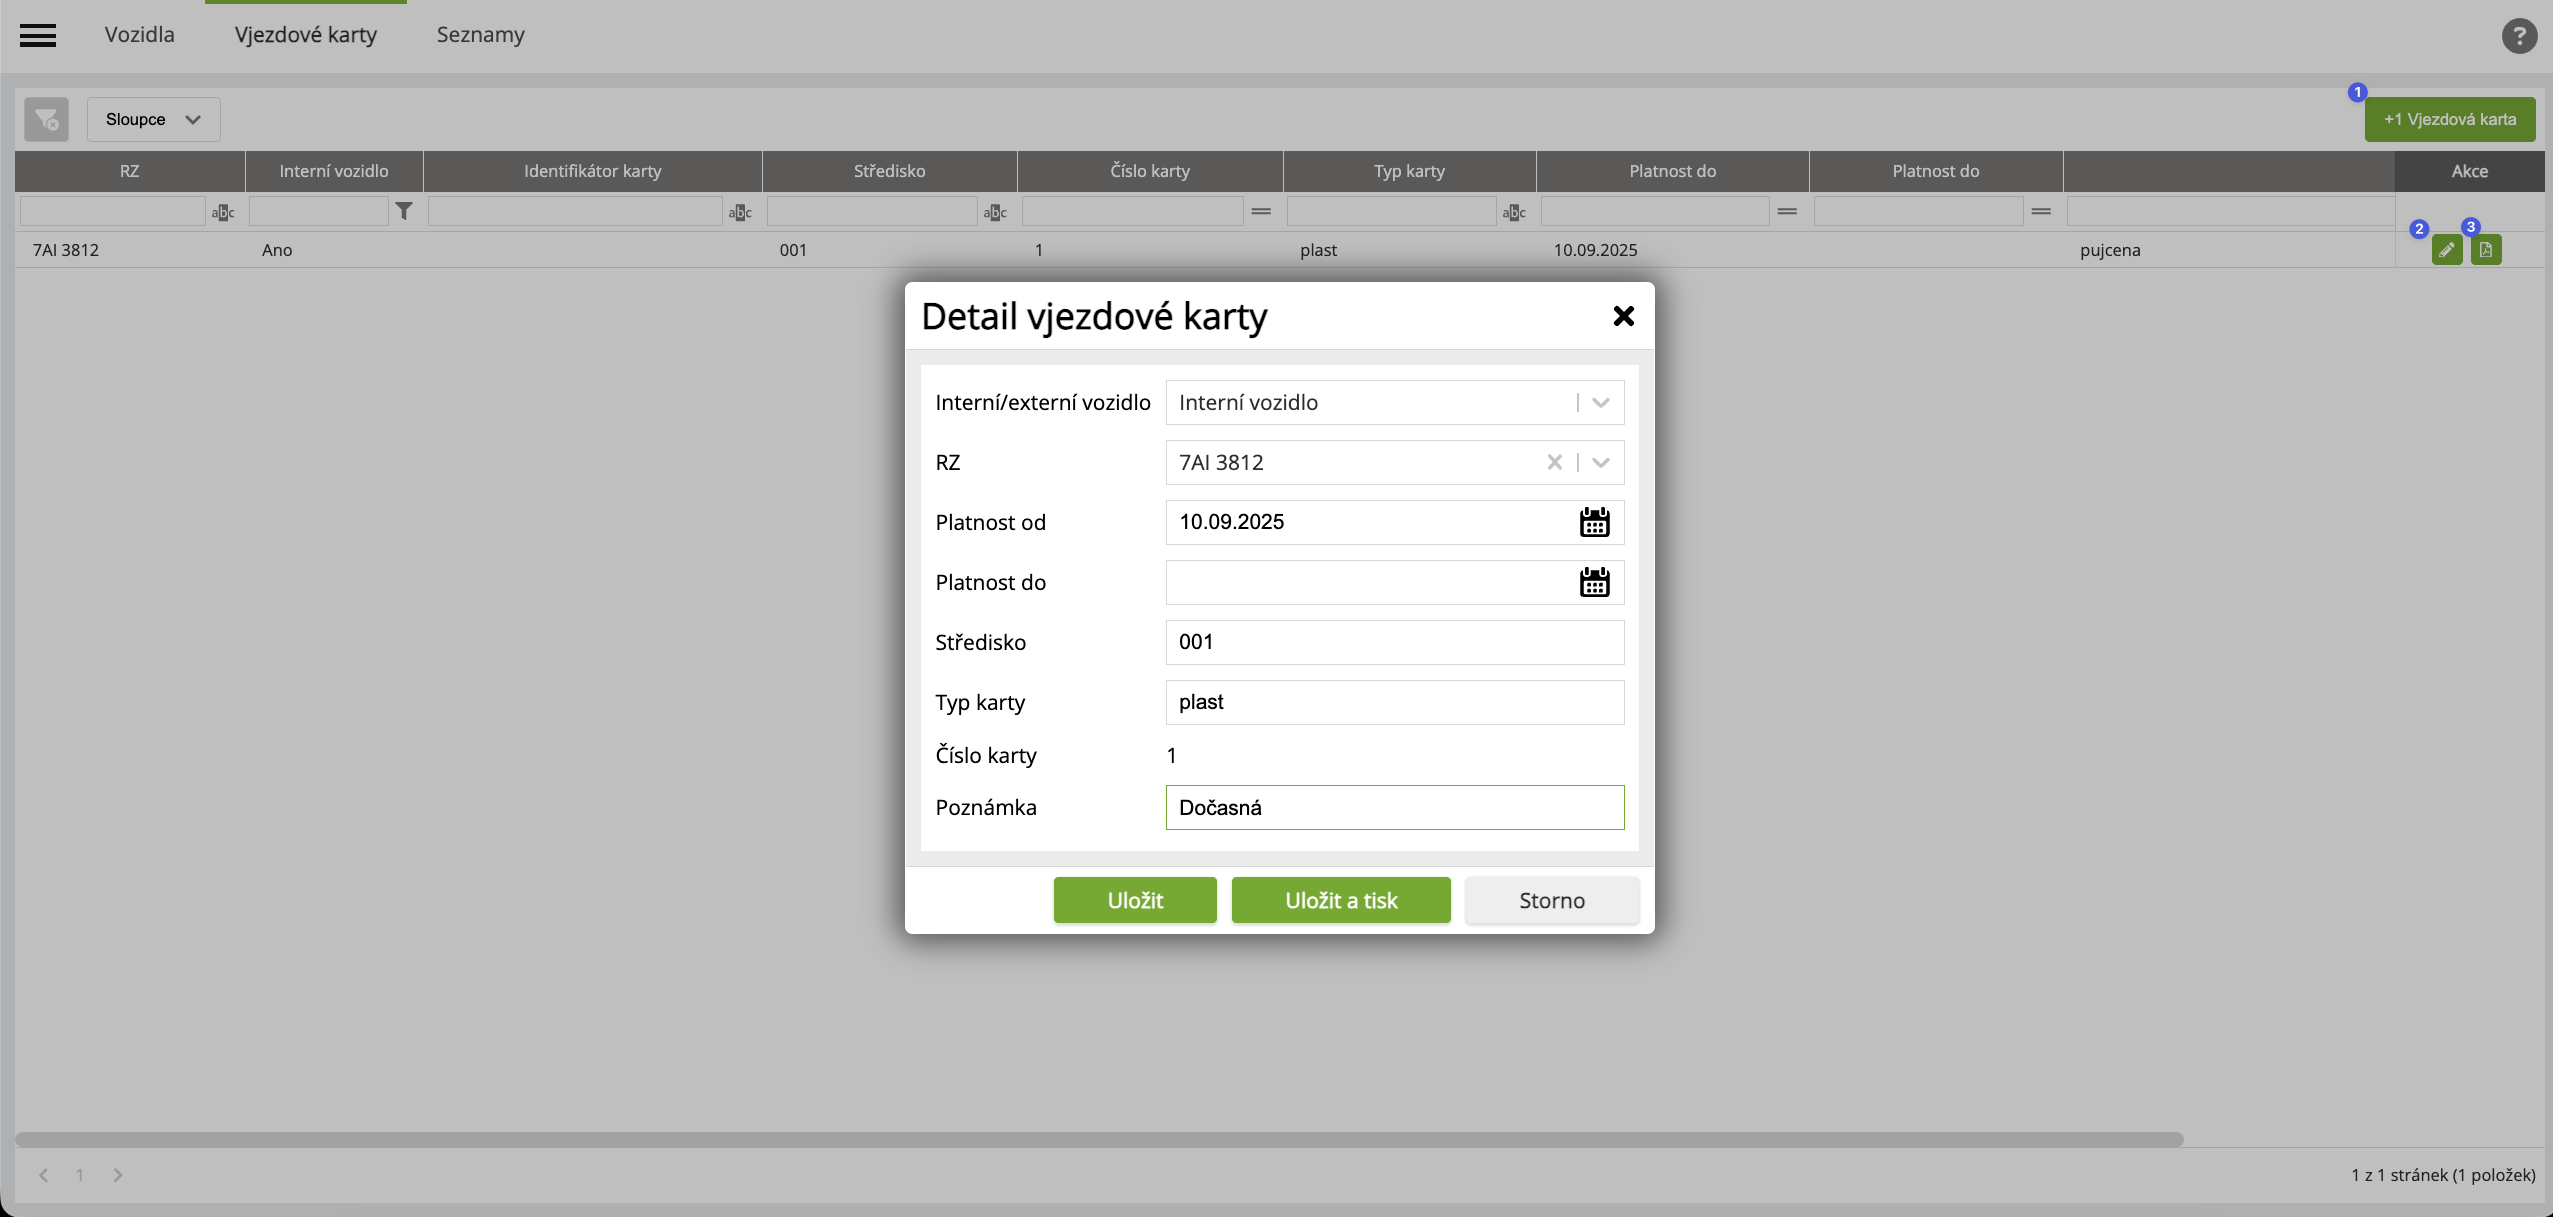Image resolution: width=2553 pixels, height=1217 pixels.
Task: Switch to the Seznamy tab
Action: (480, 35)
